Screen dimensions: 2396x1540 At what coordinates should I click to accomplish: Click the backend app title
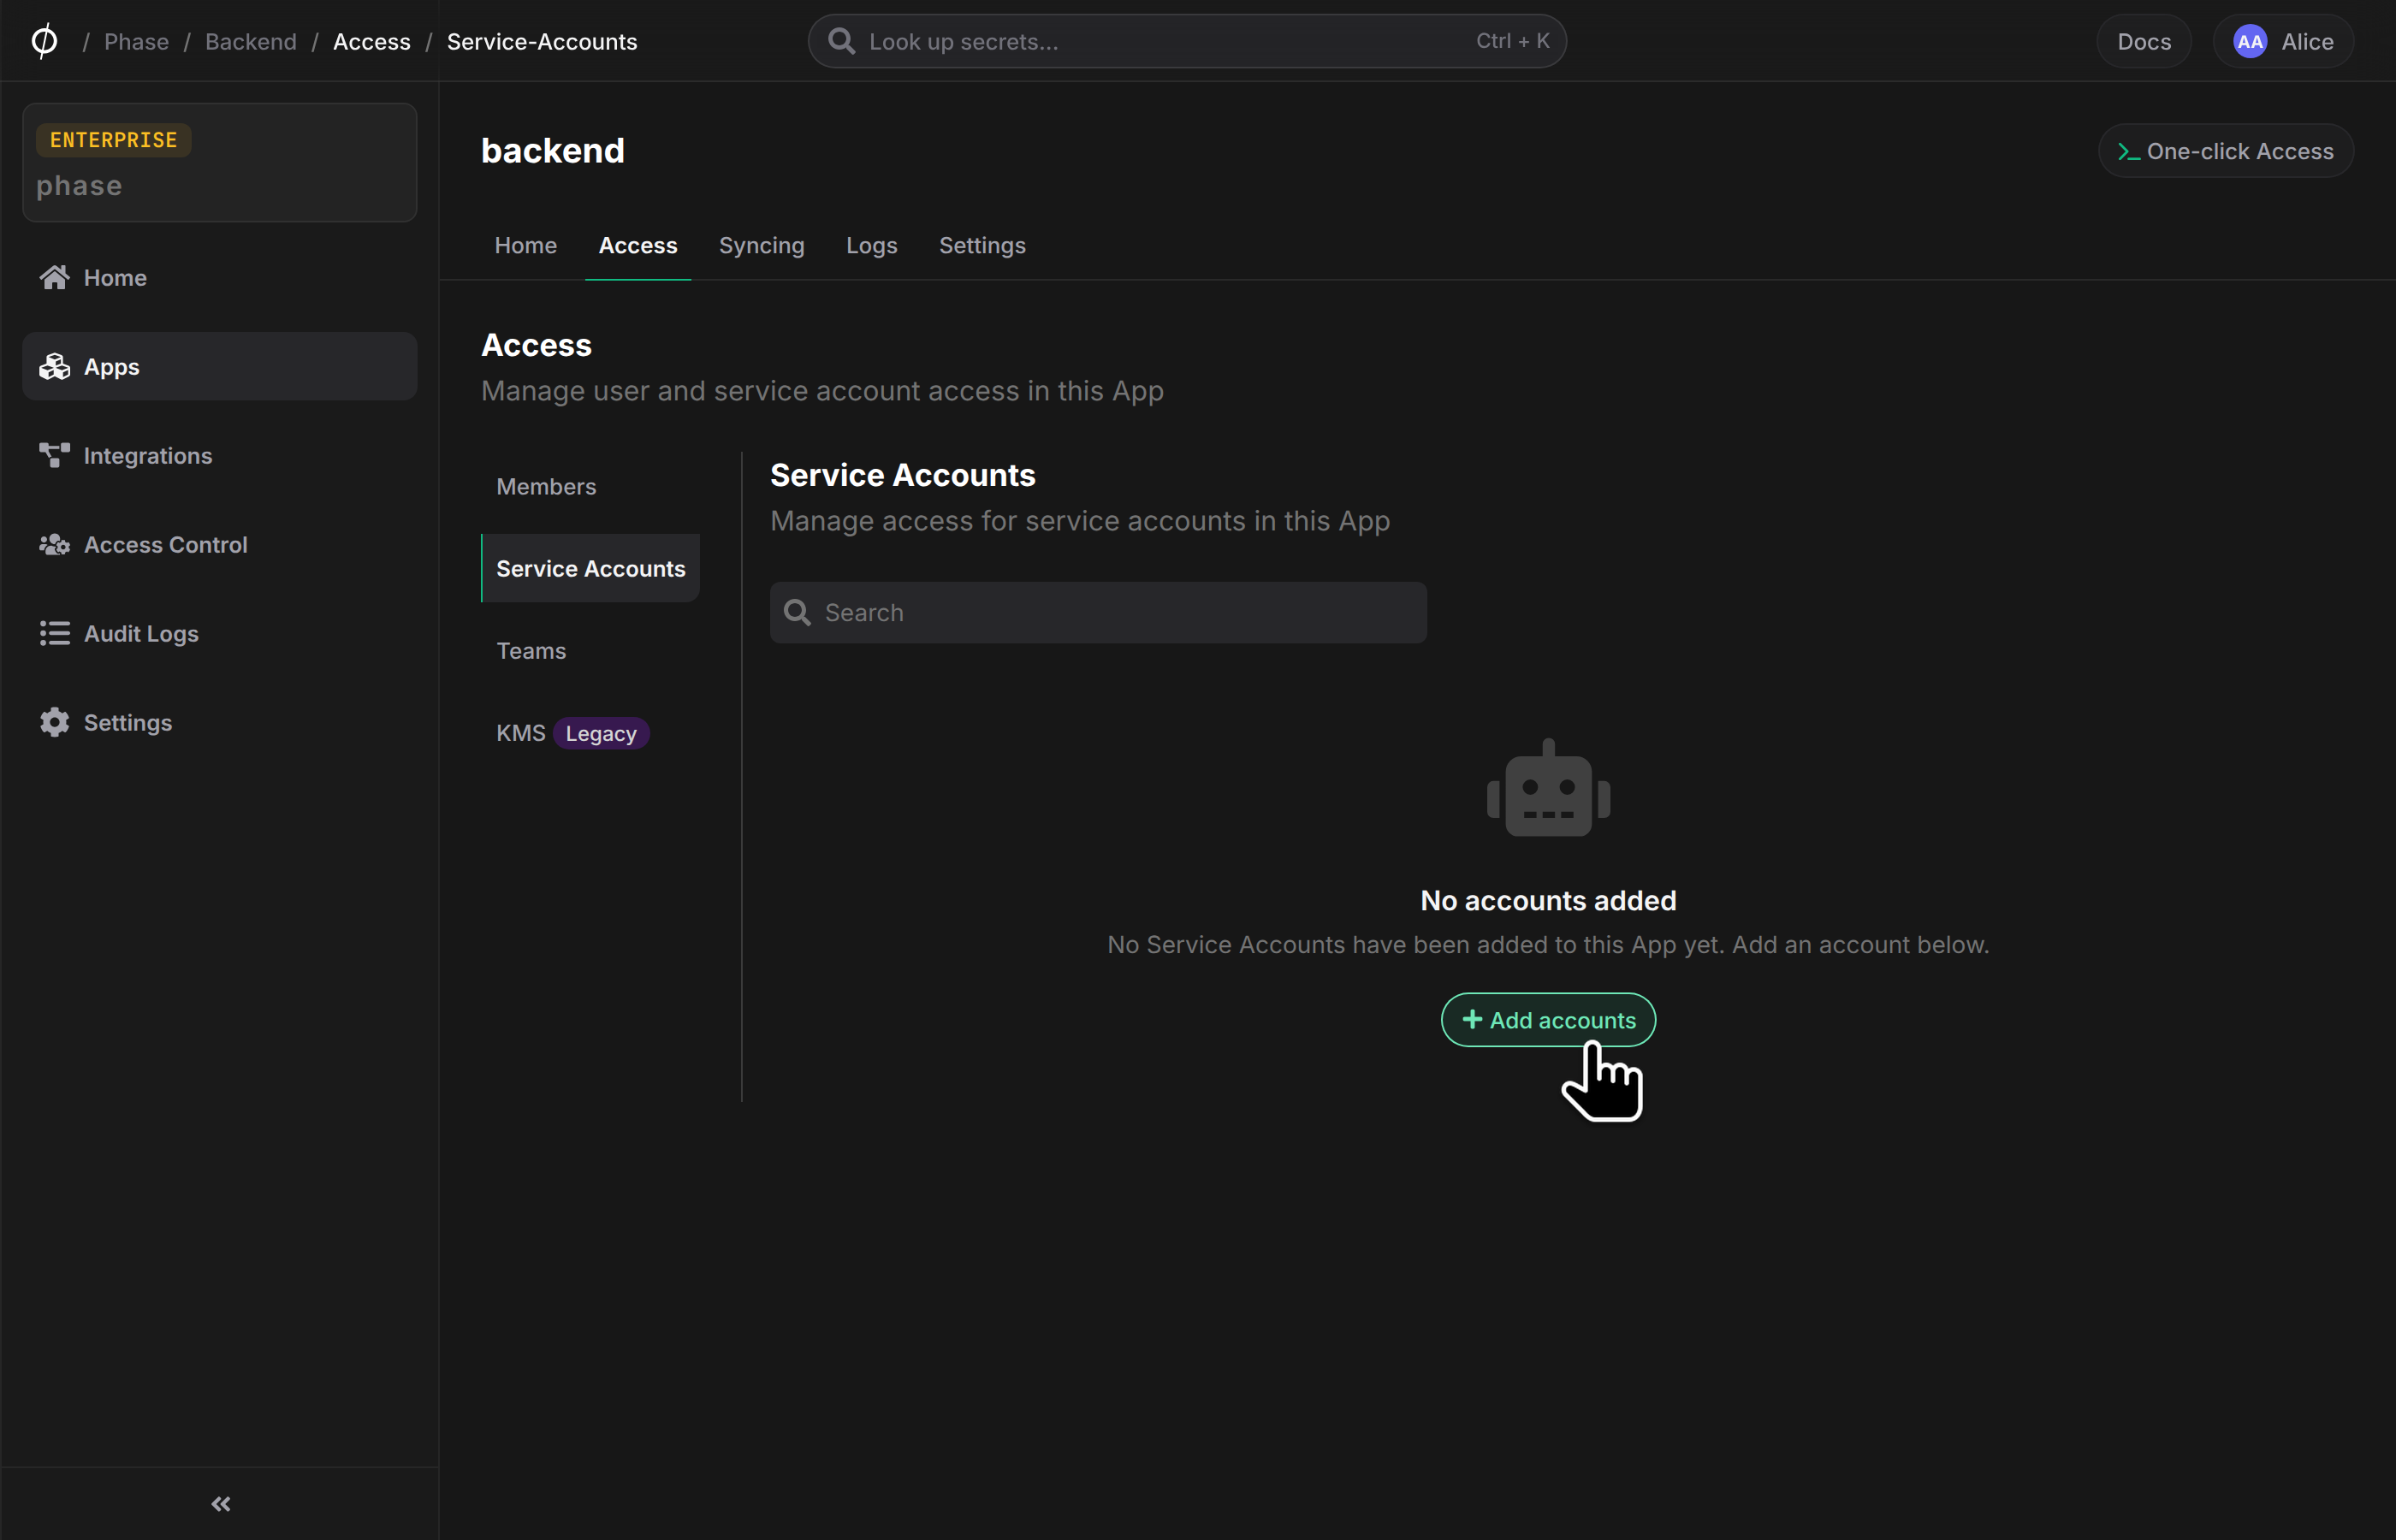(x=553, y=151)
